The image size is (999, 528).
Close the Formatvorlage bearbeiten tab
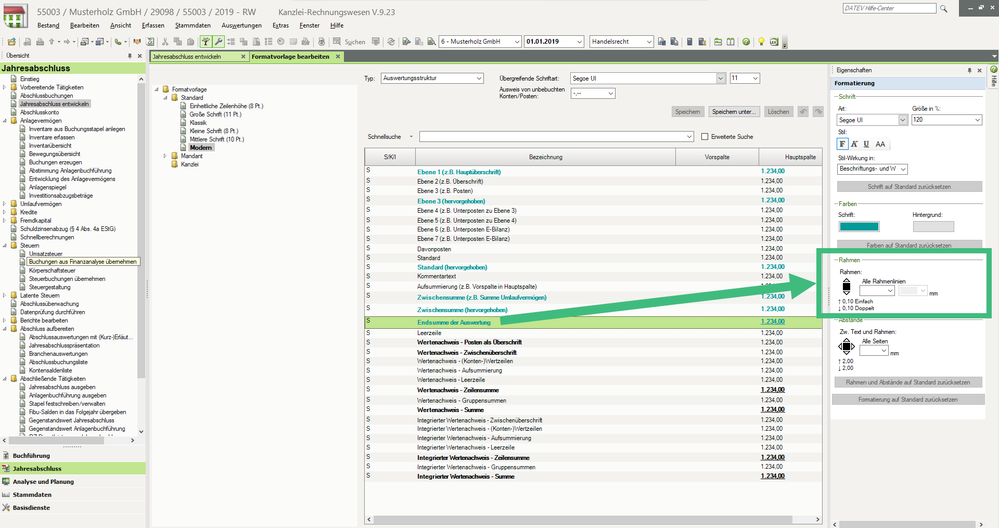tap(338, 57)
